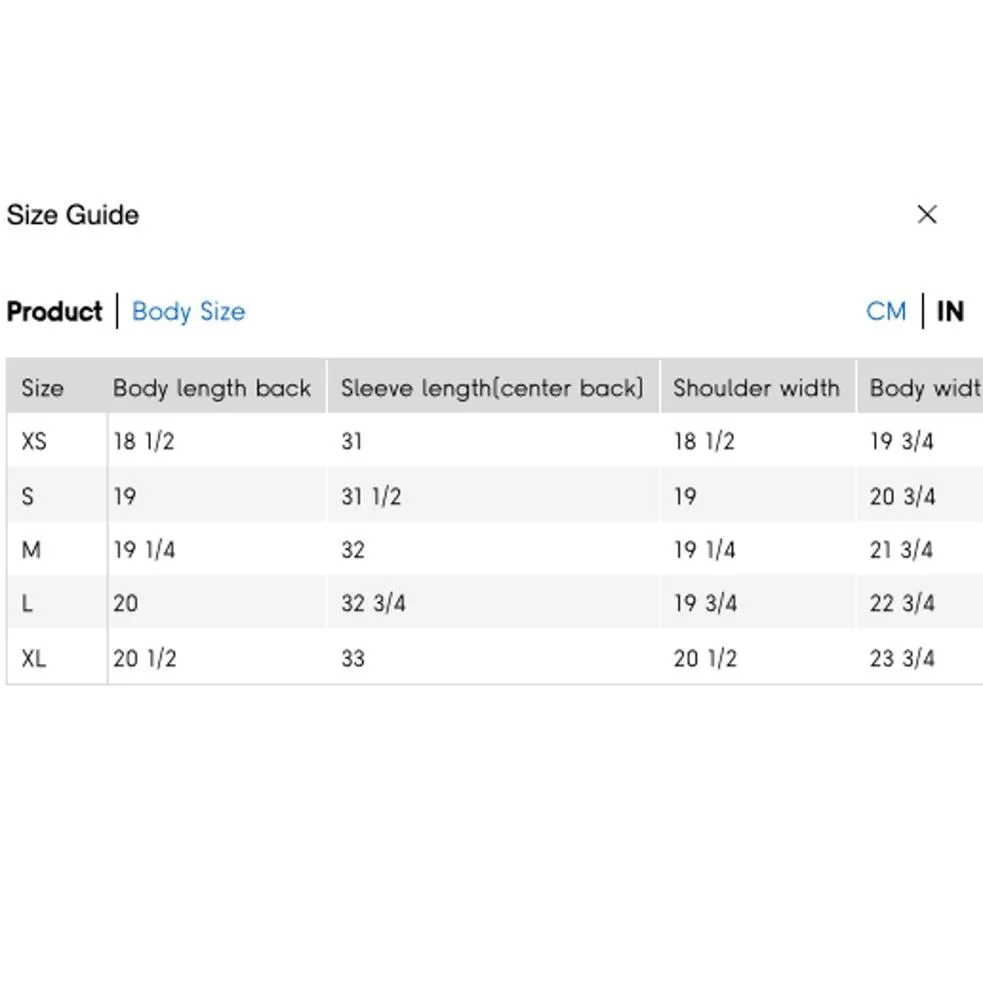Click the Sleeve length(center back) header
The width and height of the screenshot is (983, 983).
tap(491, 388)
